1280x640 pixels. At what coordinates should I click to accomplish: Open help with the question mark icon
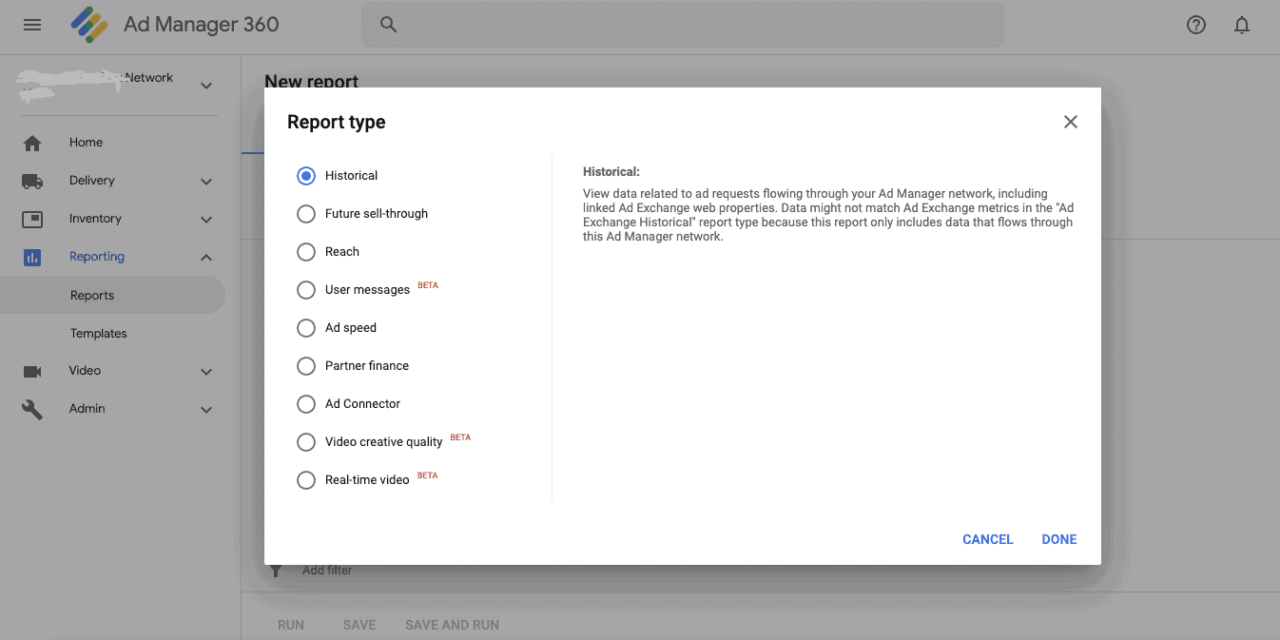tap(1196, 25)
